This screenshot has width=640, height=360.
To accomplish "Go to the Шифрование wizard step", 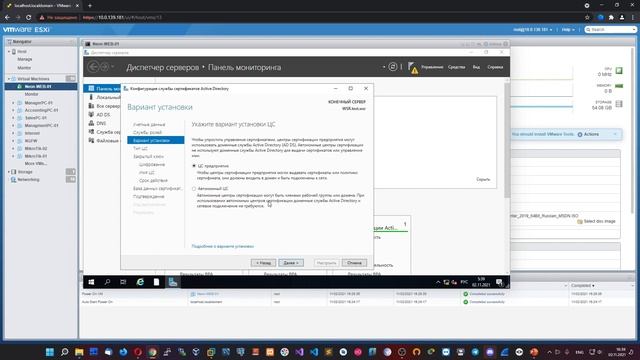I will click(x=152, y=164).
